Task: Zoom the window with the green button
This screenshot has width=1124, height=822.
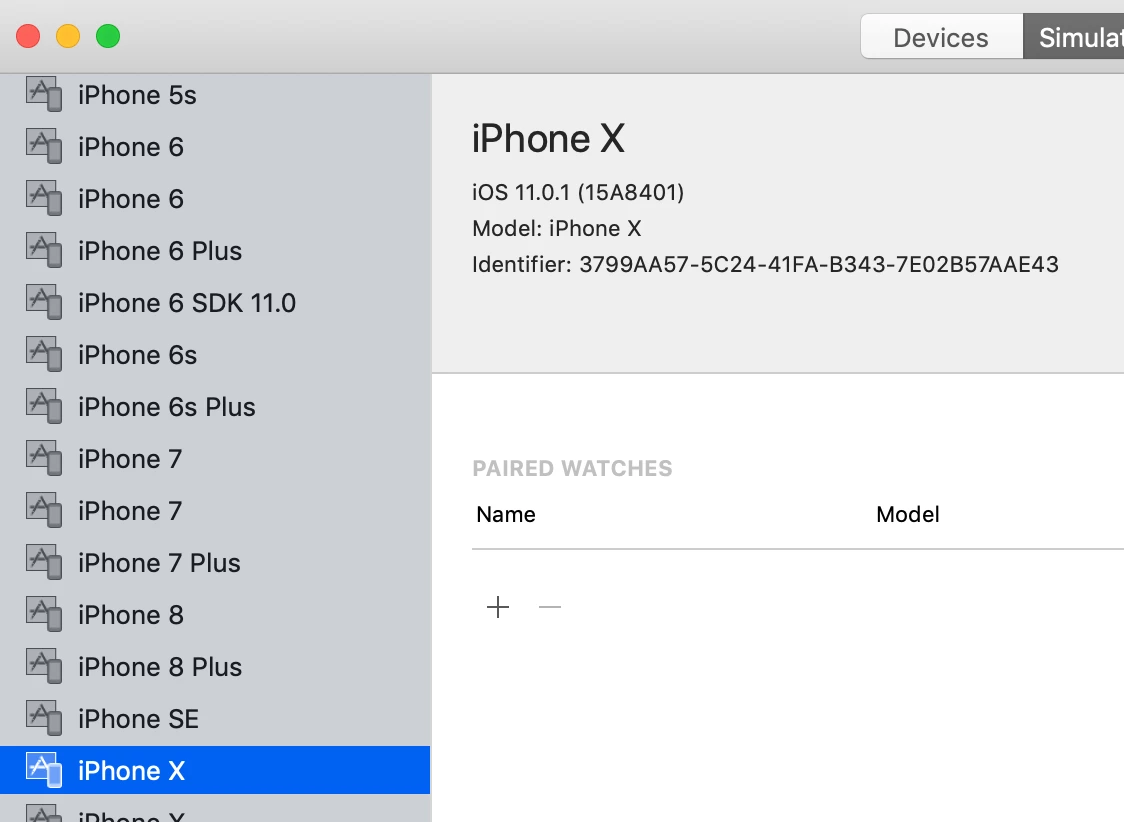Action: (x=108, y=36)
